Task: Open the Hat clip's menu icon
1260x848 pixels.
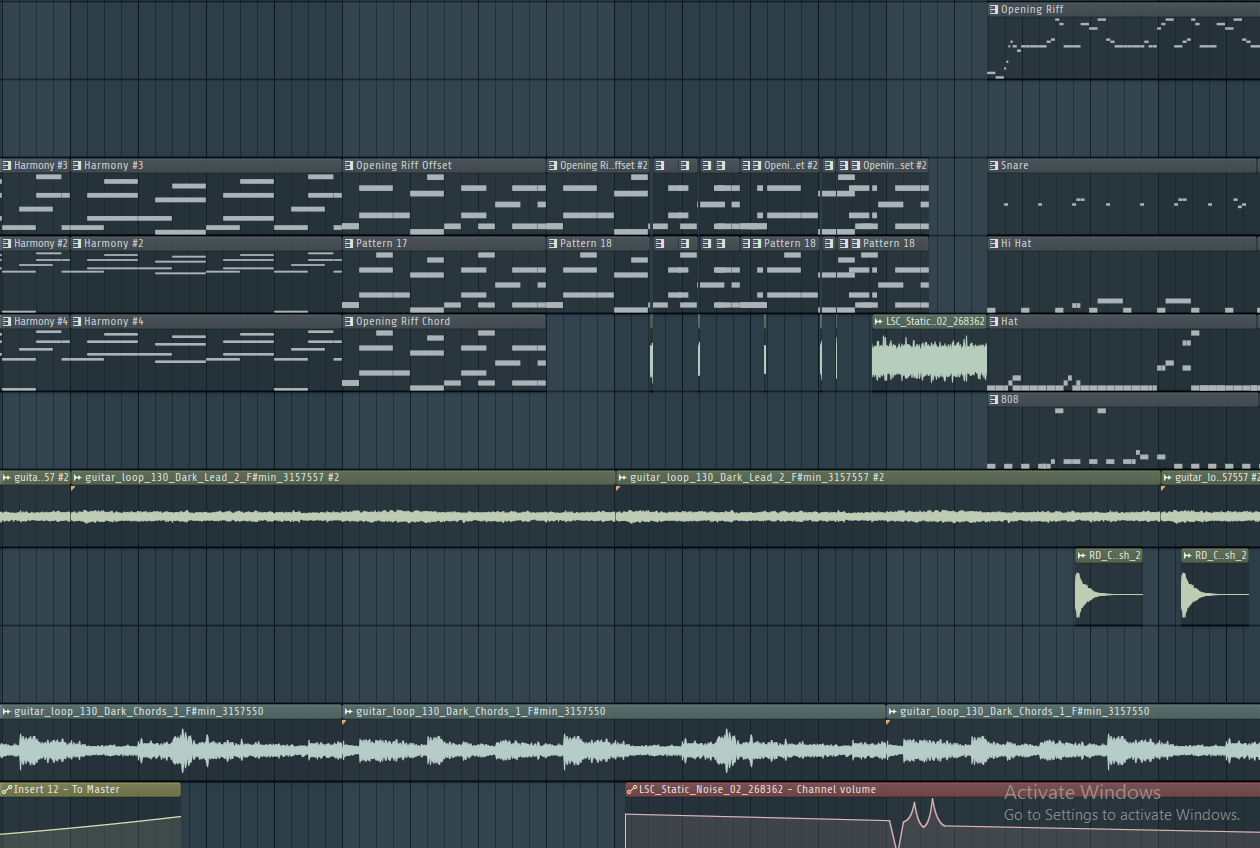Action: 994,322
